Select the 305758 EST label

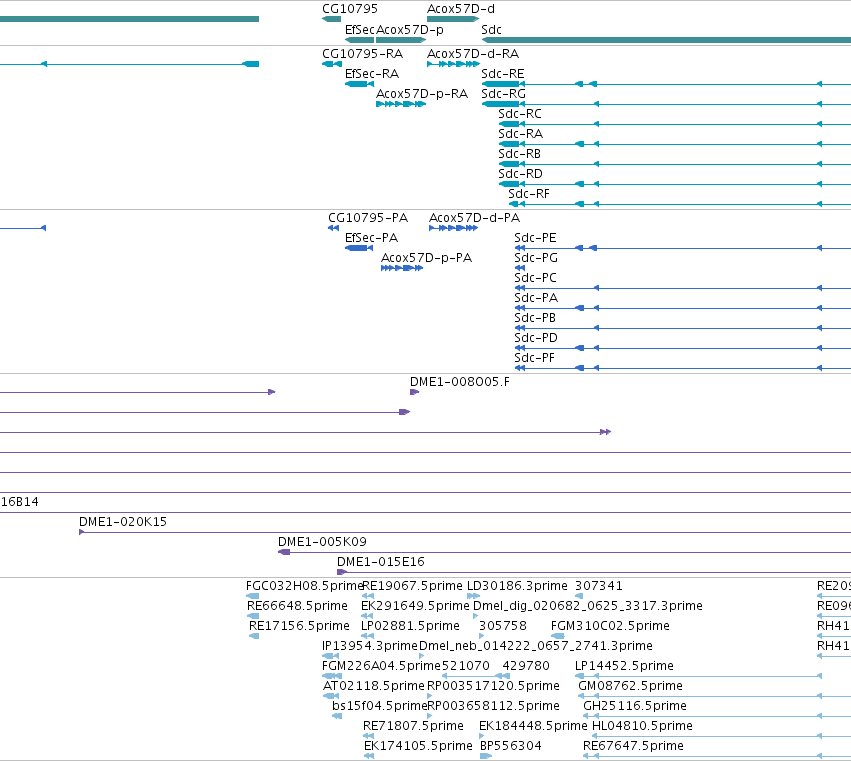coord(503,626)
